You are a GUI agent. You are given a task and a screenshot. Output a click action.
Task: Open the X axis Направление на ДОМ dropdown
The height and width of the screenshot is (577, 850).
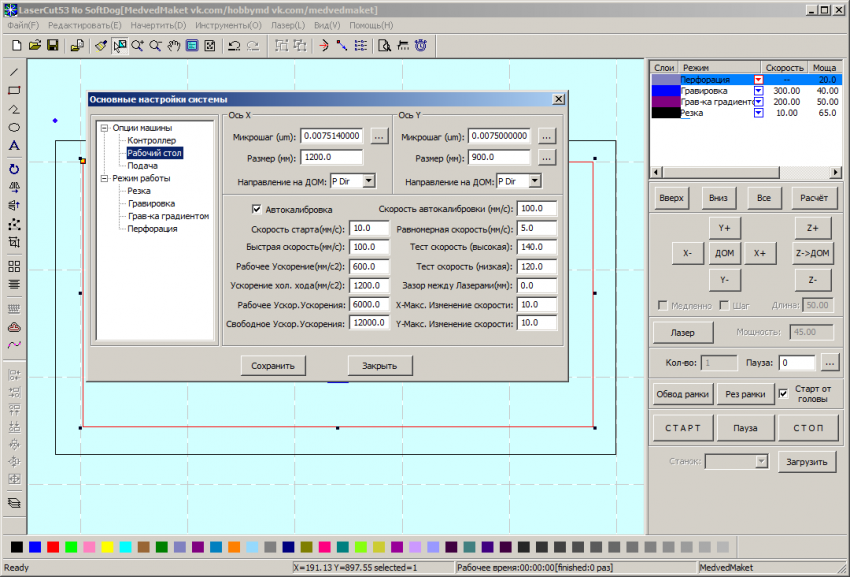coord(368,181)
